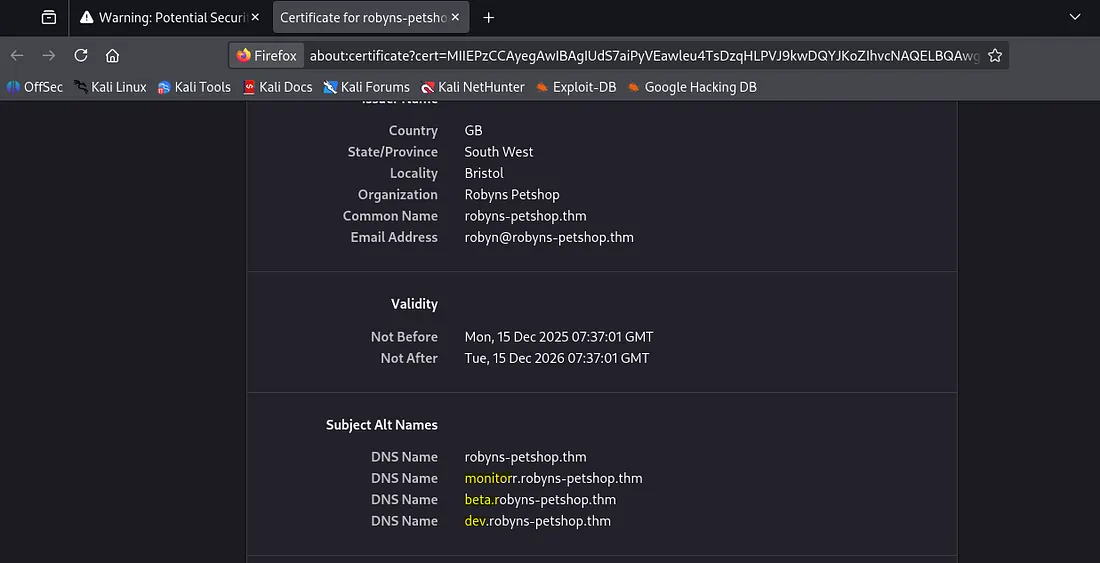Click the forward navigation arrow

49,56
